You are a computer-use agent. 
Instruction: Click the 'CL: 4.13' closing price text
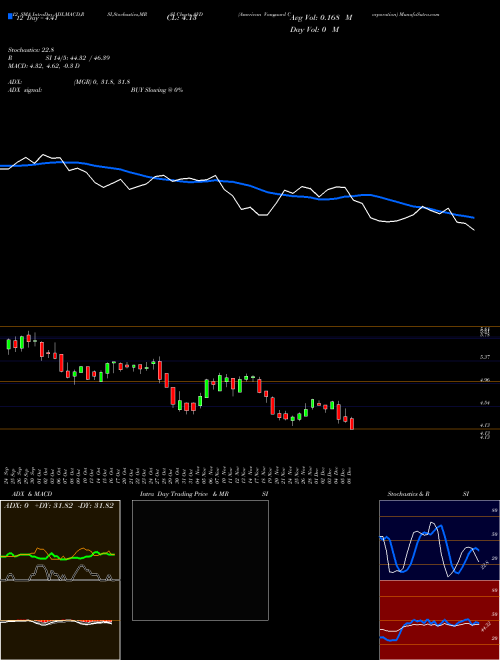pos(181,18)
